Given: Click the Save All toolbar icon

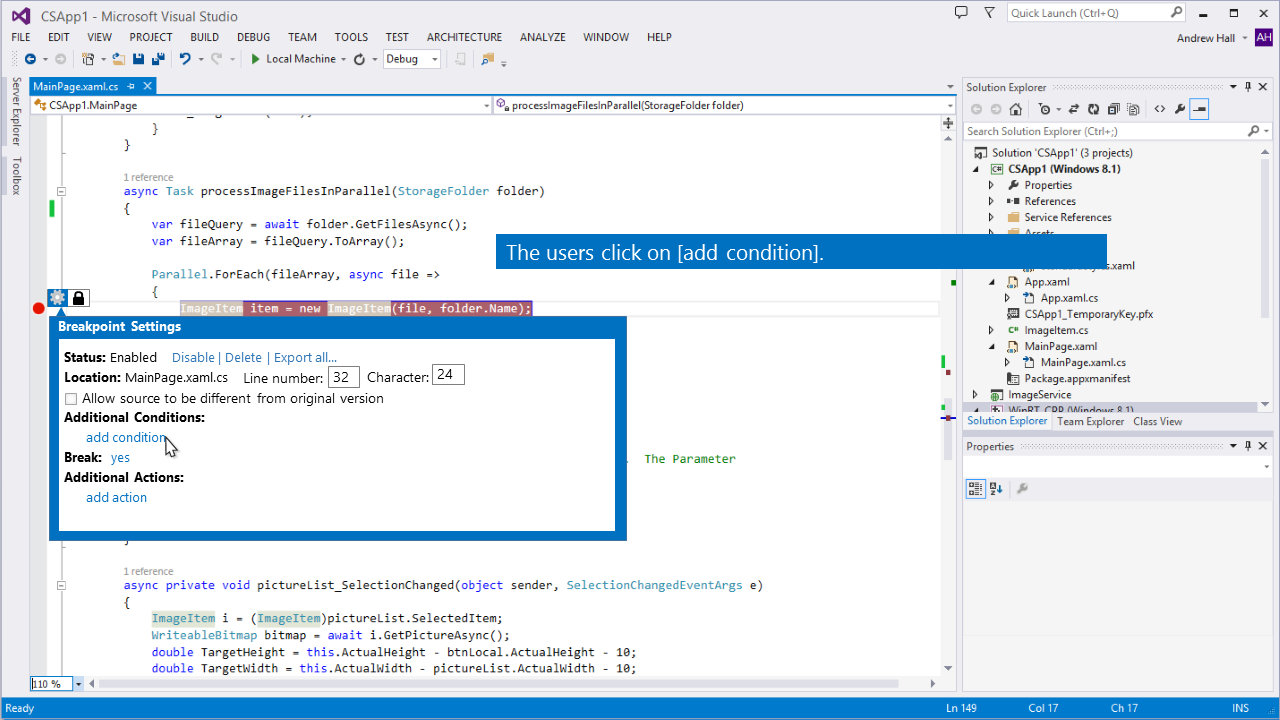Looking at the screenshot, I should tap(158, 59).
